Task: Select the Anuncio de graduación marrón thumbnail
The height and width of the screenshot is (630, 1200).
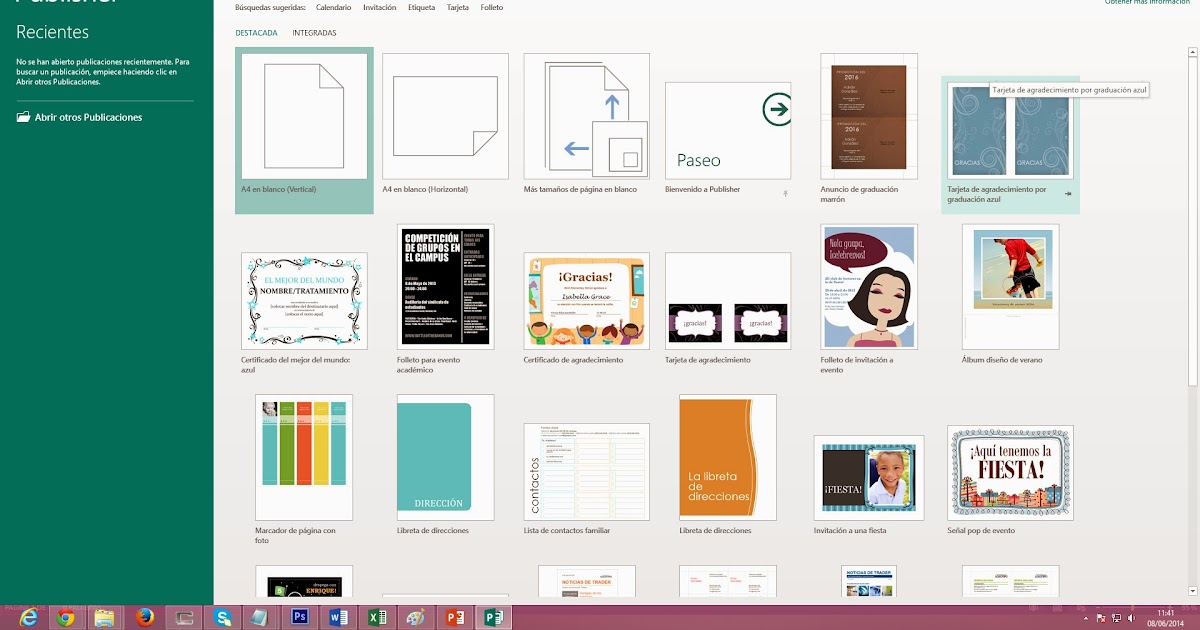Action: click(x=868, y=115)
